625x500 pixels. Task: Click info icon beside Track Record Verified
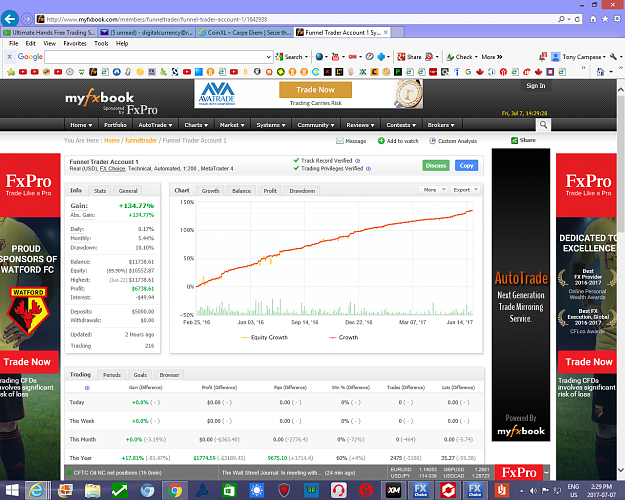(x=358, y=161)
